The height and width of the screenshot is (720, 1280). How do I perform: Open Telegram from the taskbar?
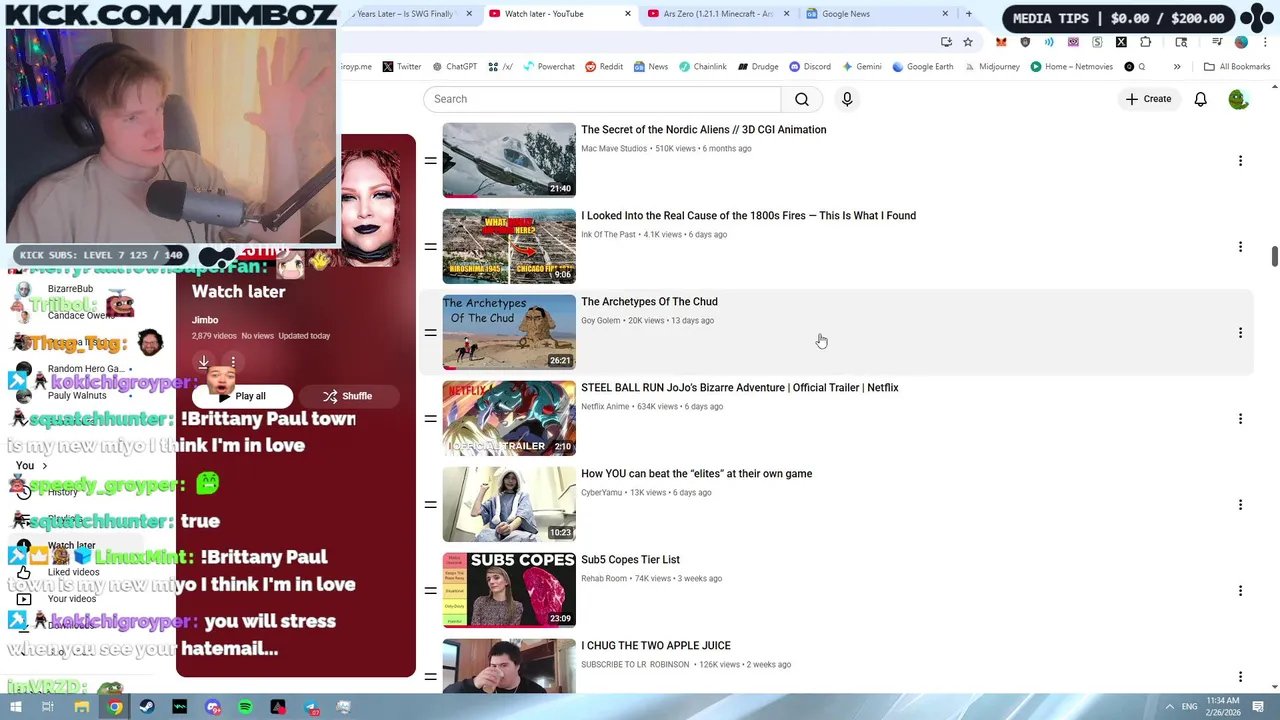(311, 707)
